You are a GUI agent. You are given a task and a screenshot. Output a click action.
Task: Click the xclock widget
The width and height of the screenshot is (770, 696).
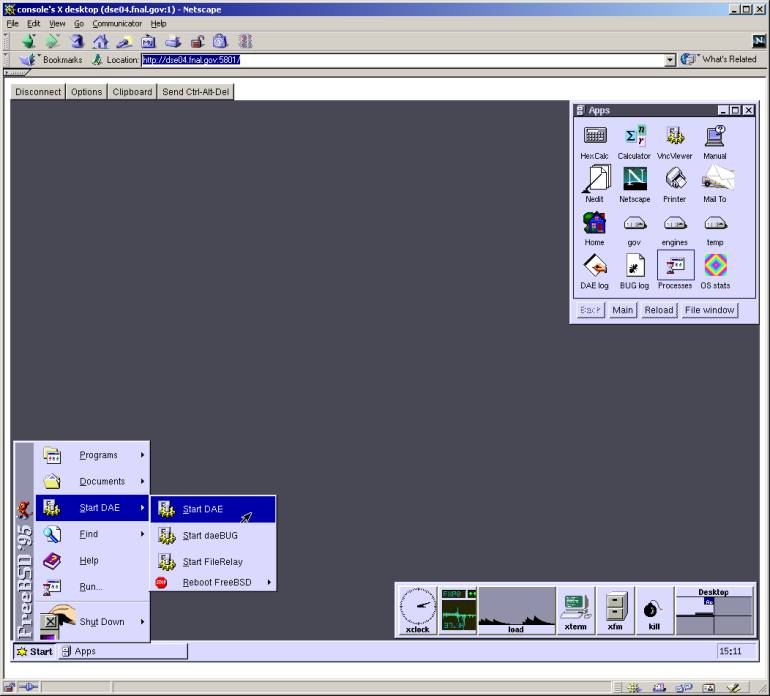(x=417, y=611)
